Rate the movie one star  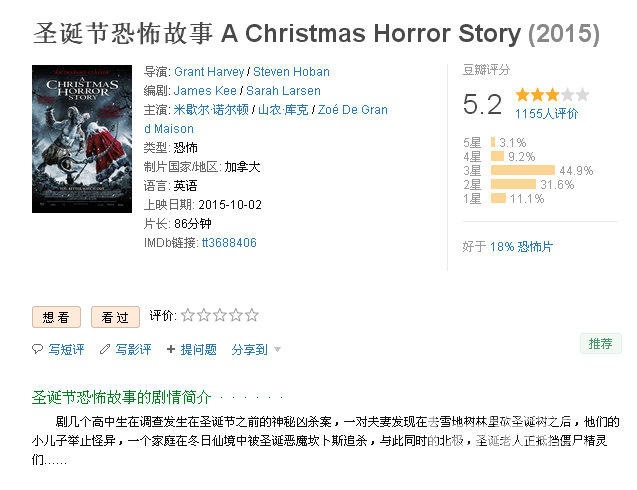[x=188, y=315]
